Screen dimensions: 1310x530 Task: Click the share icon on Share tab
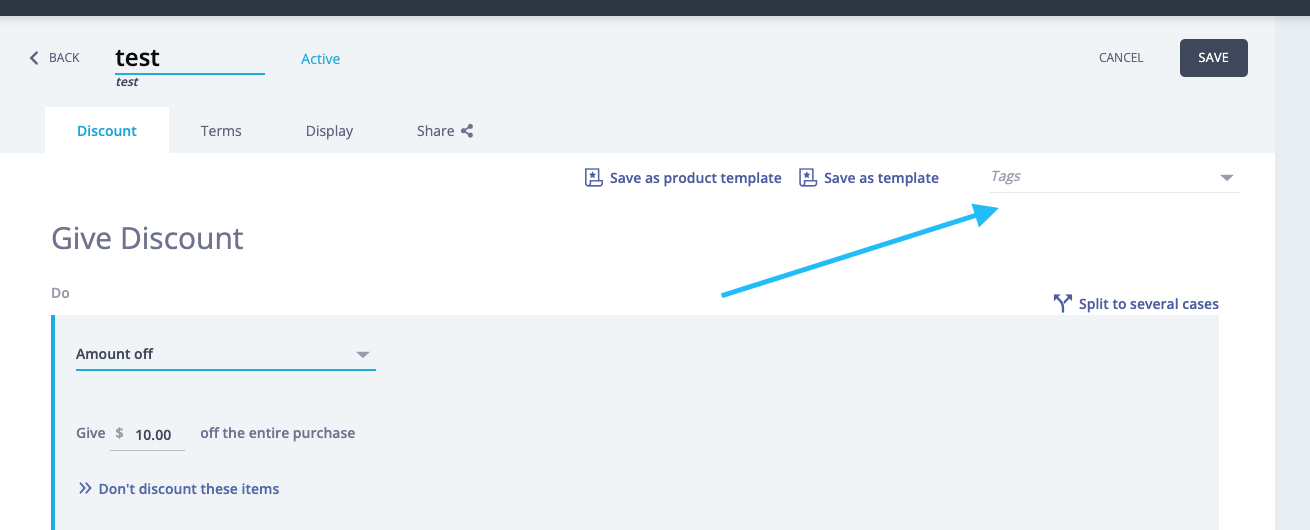[x=467, y=131]
